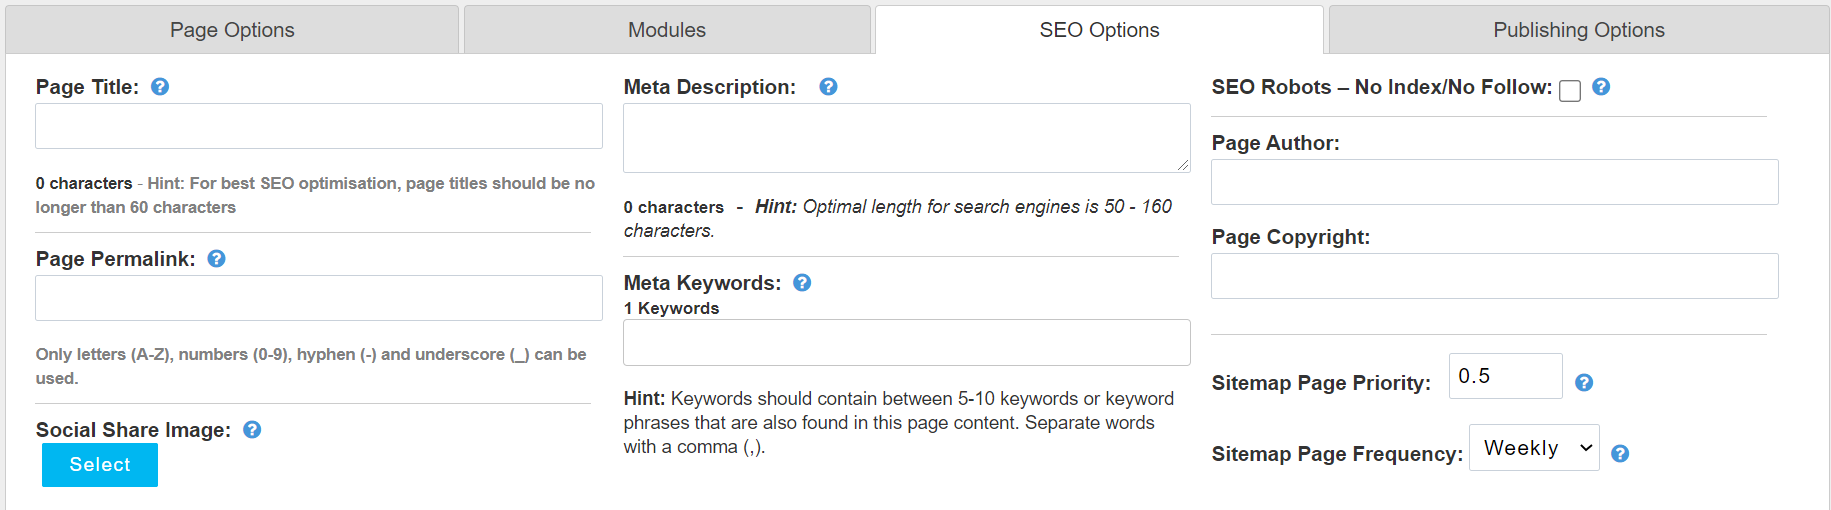The height and width of the screenshot is (510, 1831).
Task: Click Select button for Social Share Image
Action: (100, 465)
